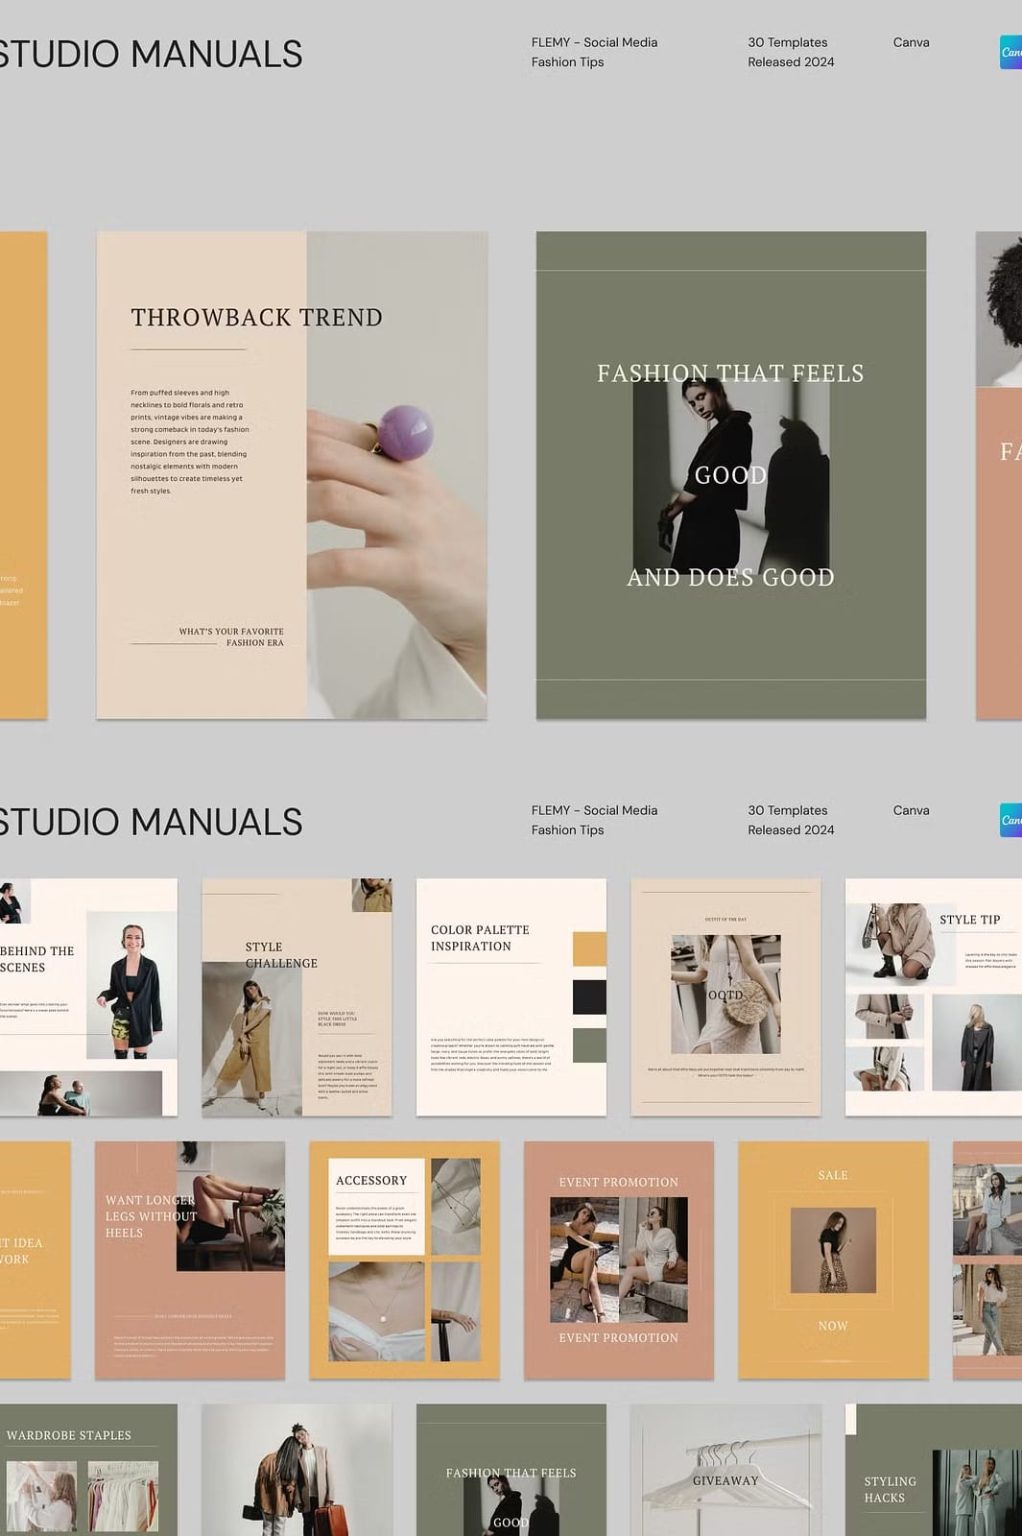Click the hand with purple ring photo
Image resolution: width=1022 pixels, height=1536 pixels.
point(397,475)
